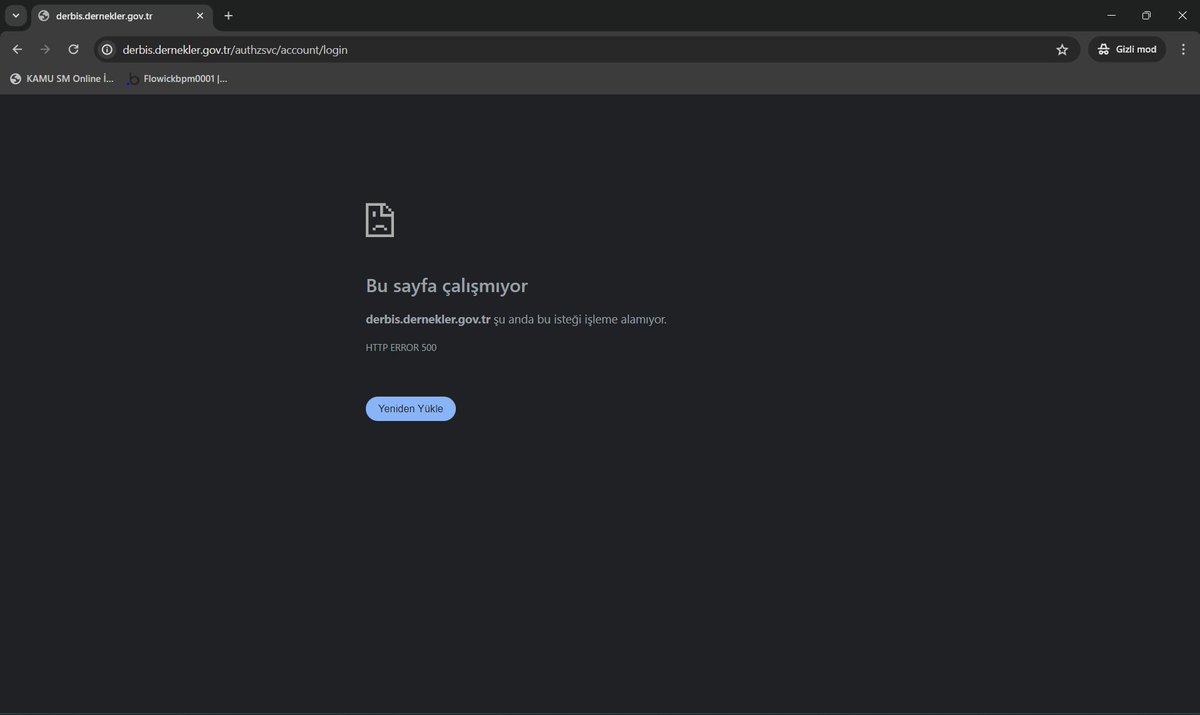Open a new tab with plus button
The image size is (1200, 715).
[228, 16]
